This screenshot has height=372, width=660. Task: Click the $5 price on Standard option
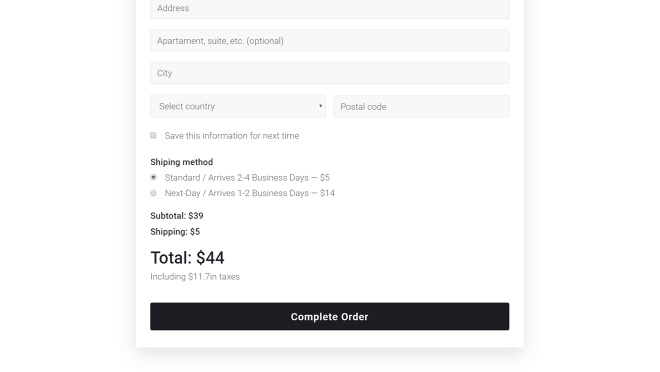(325, 178)
